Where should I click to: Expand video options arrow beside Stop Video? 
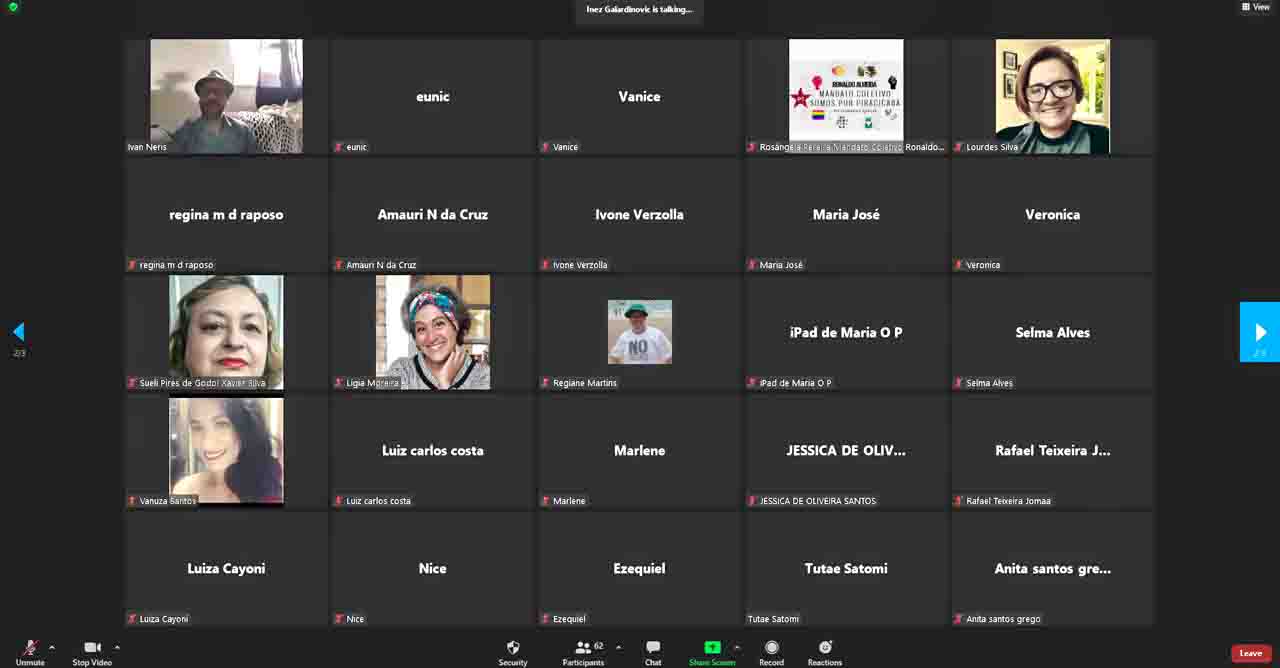pos(117,647)
